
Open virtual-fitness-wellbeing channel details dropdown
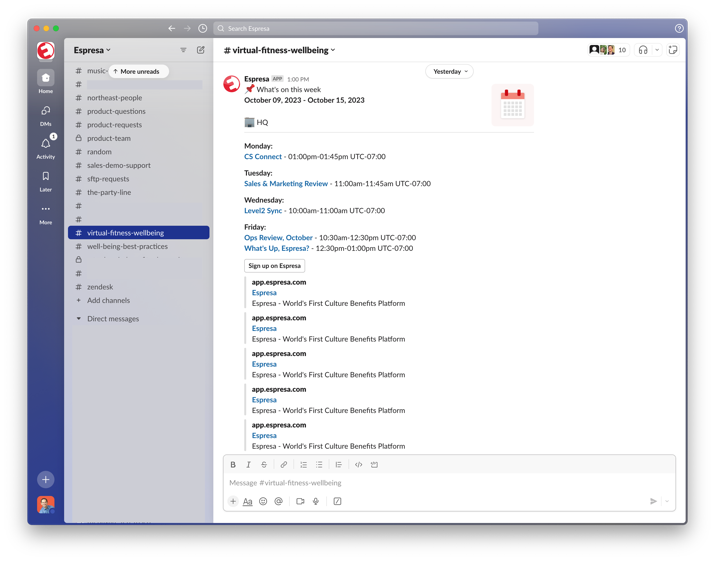(280, 50)
